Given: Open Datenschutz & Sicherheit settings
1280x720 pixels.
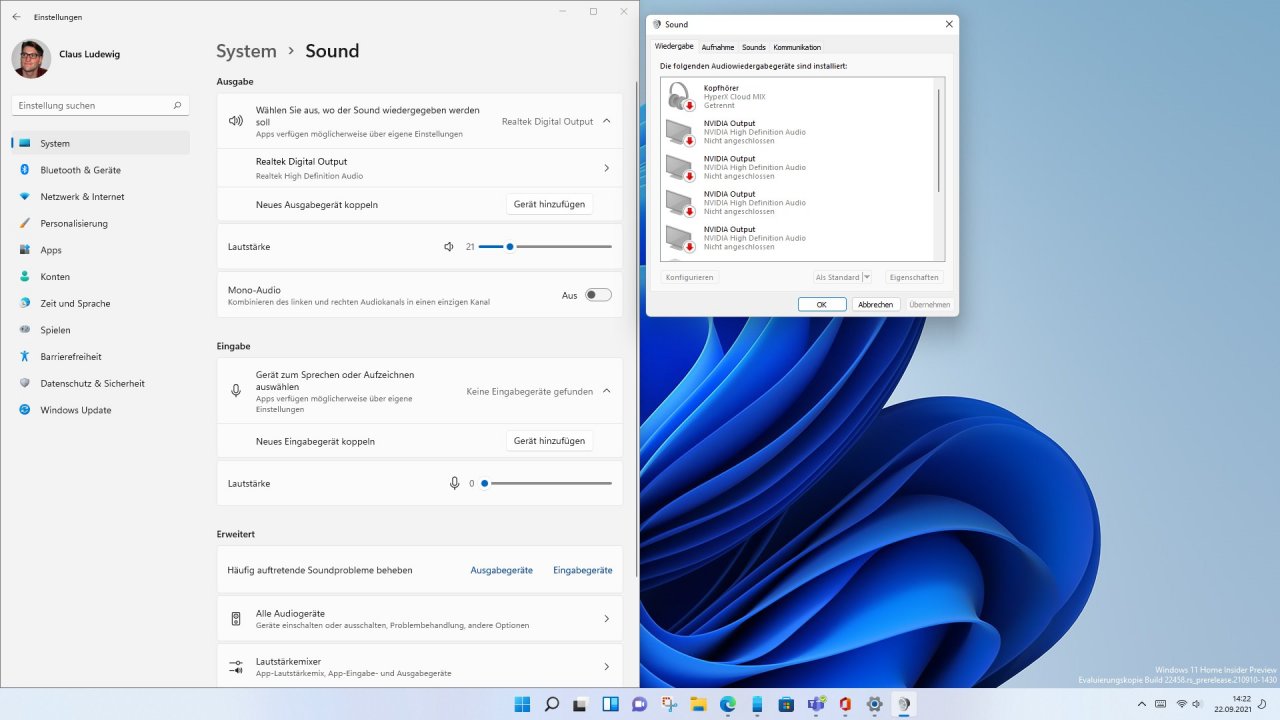Looking at the screenshot, I should (x=100, y=383).
